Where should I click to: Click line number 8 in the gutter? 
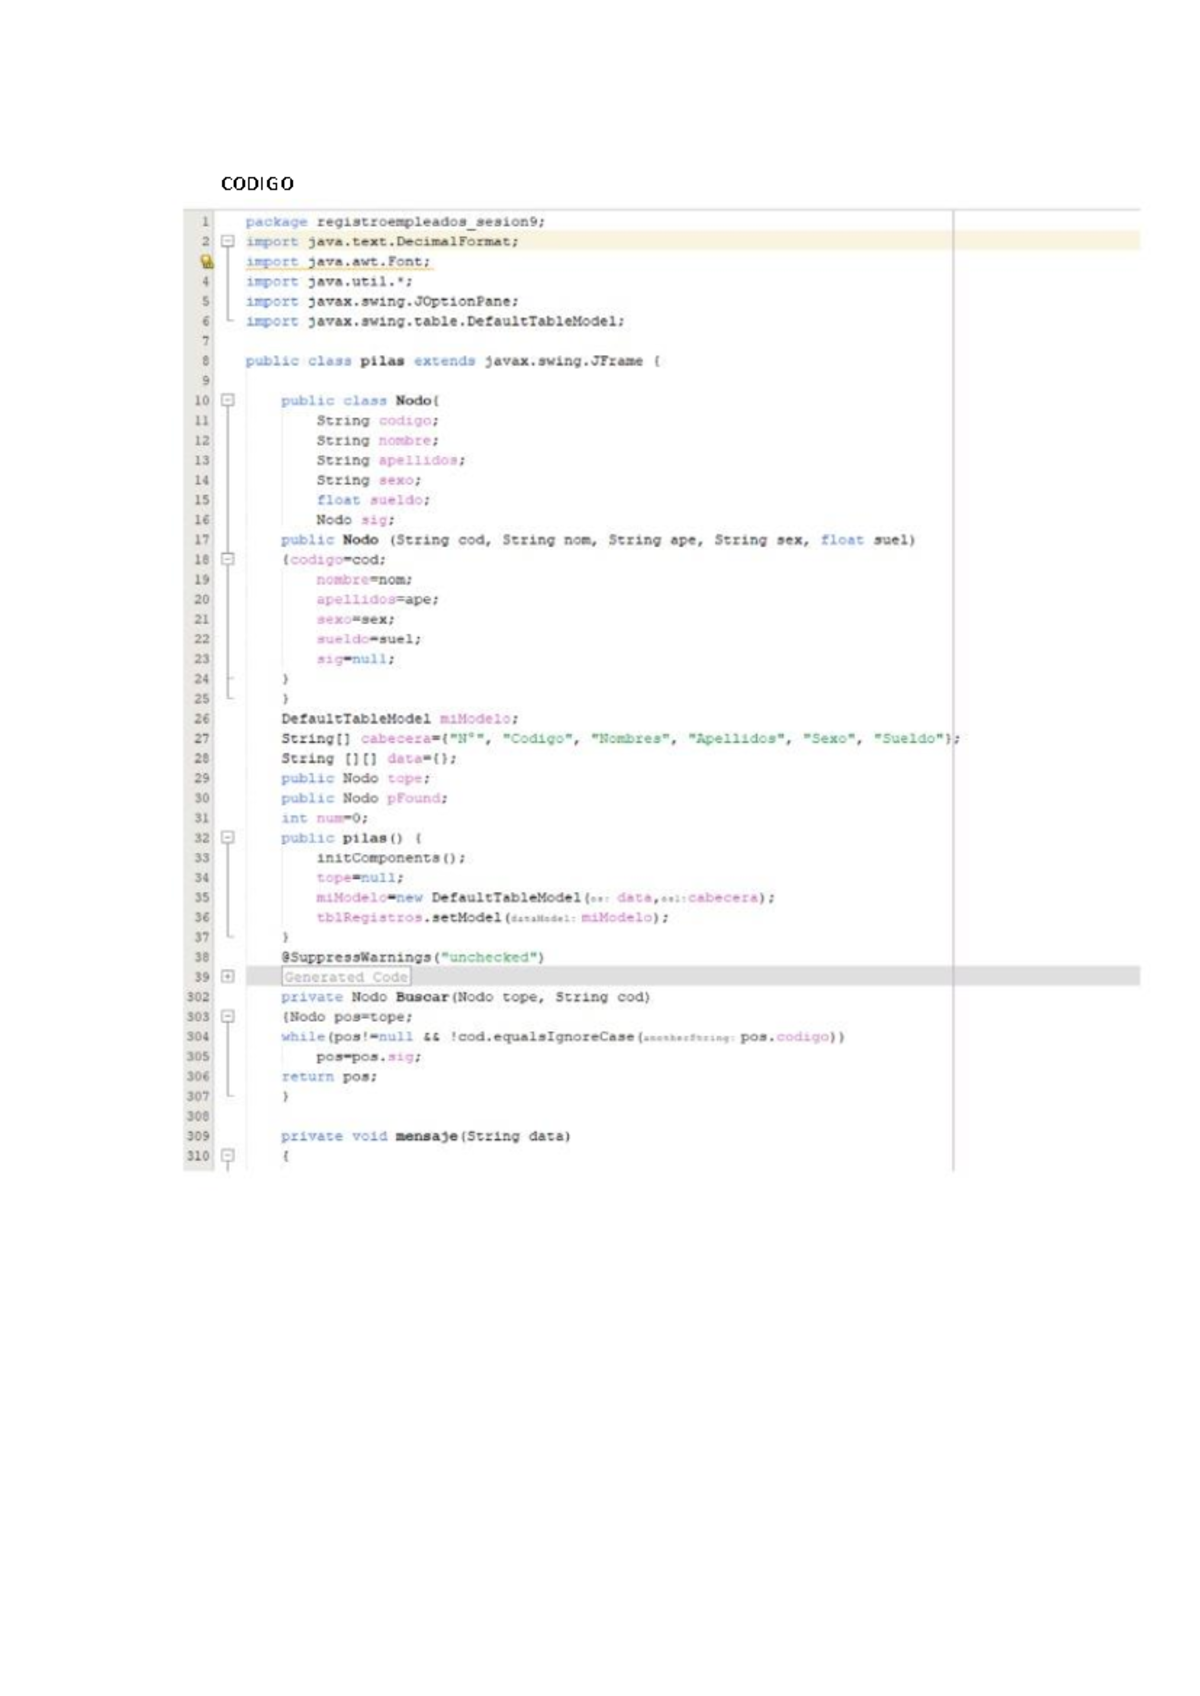tap(205, 361)
